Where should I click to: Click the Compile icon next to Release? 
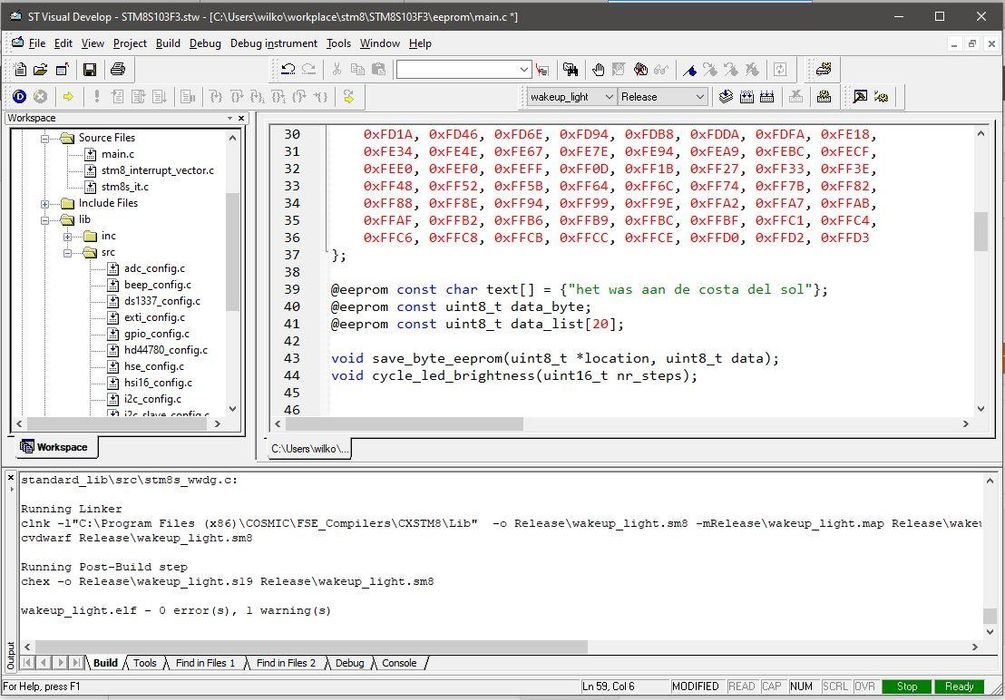(x=726, y=97)
